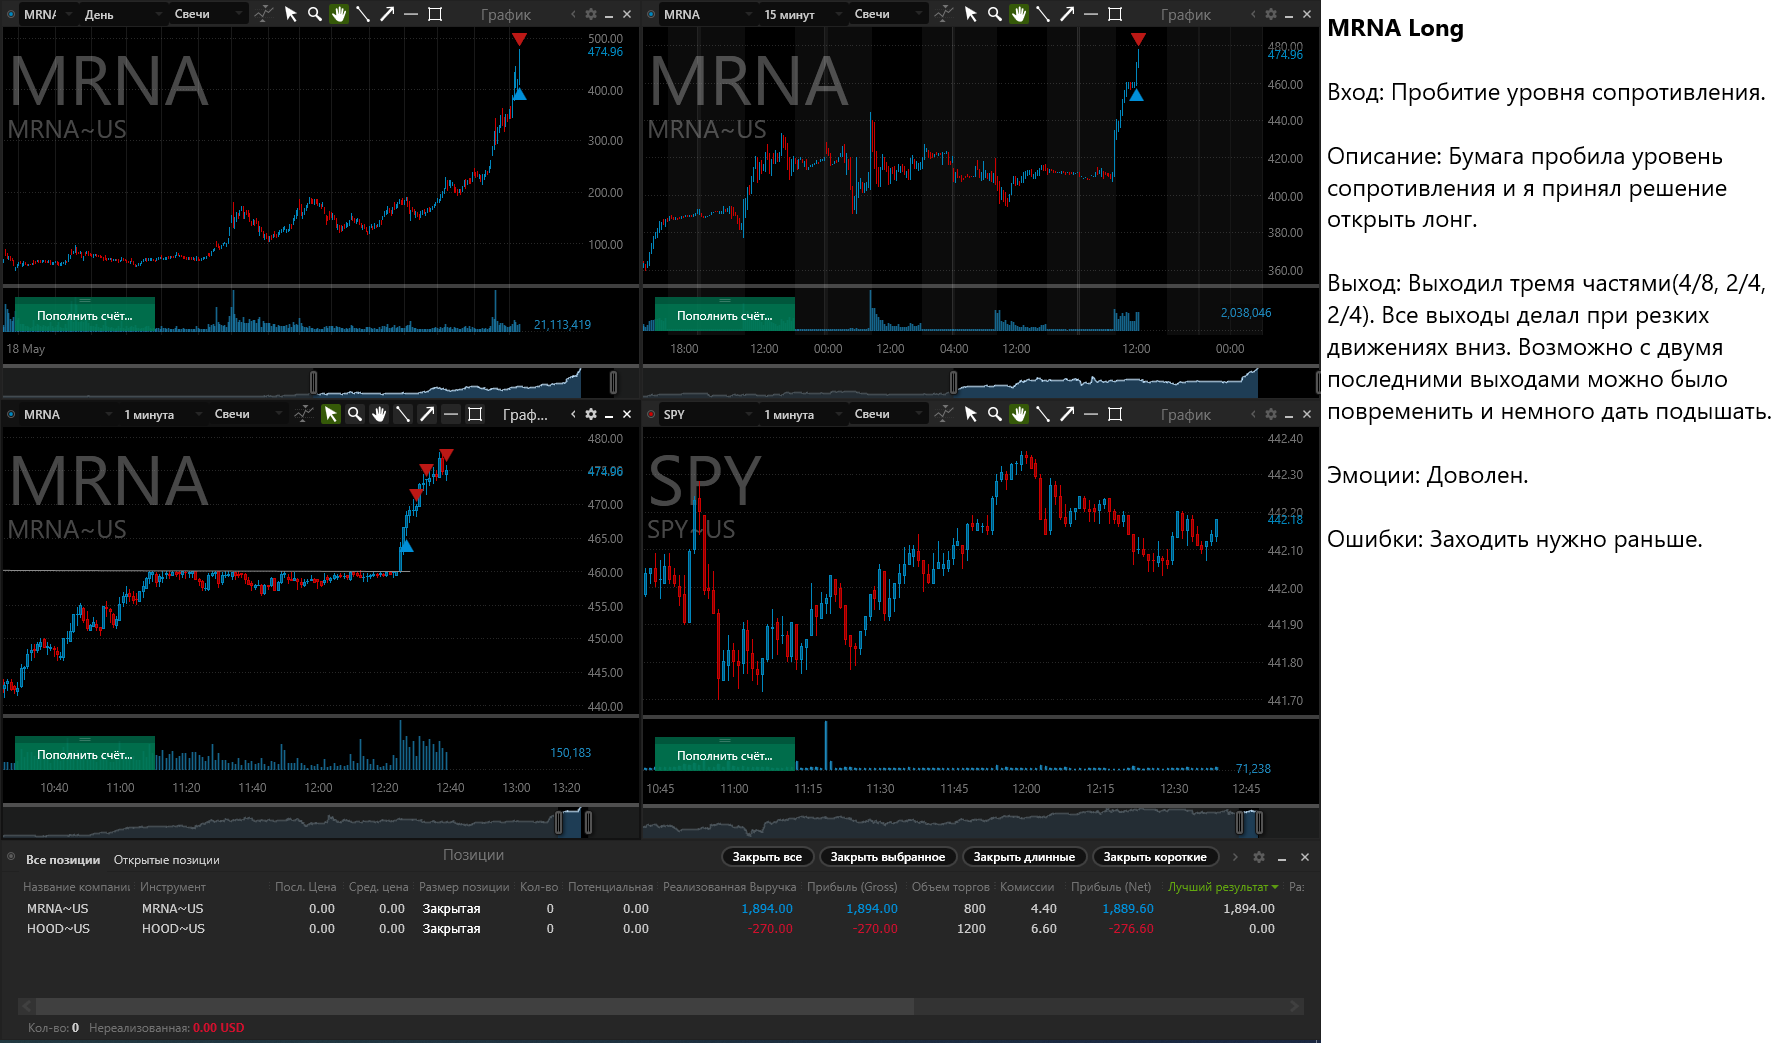
Task: Open '1 минута' timeframe dropdown in MRNA chart
Action: pyautogui.click(x=162, y=414)
